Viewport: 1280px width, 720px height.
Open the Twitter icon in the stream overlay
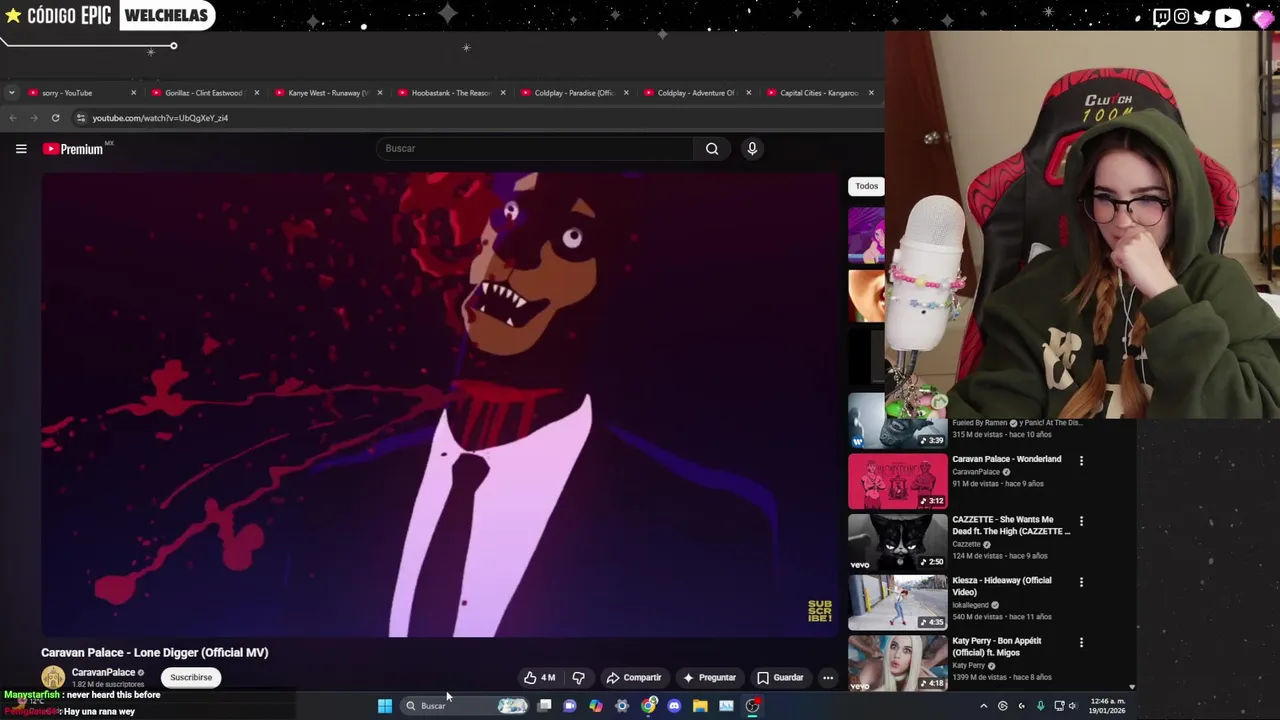(1202, 17)
